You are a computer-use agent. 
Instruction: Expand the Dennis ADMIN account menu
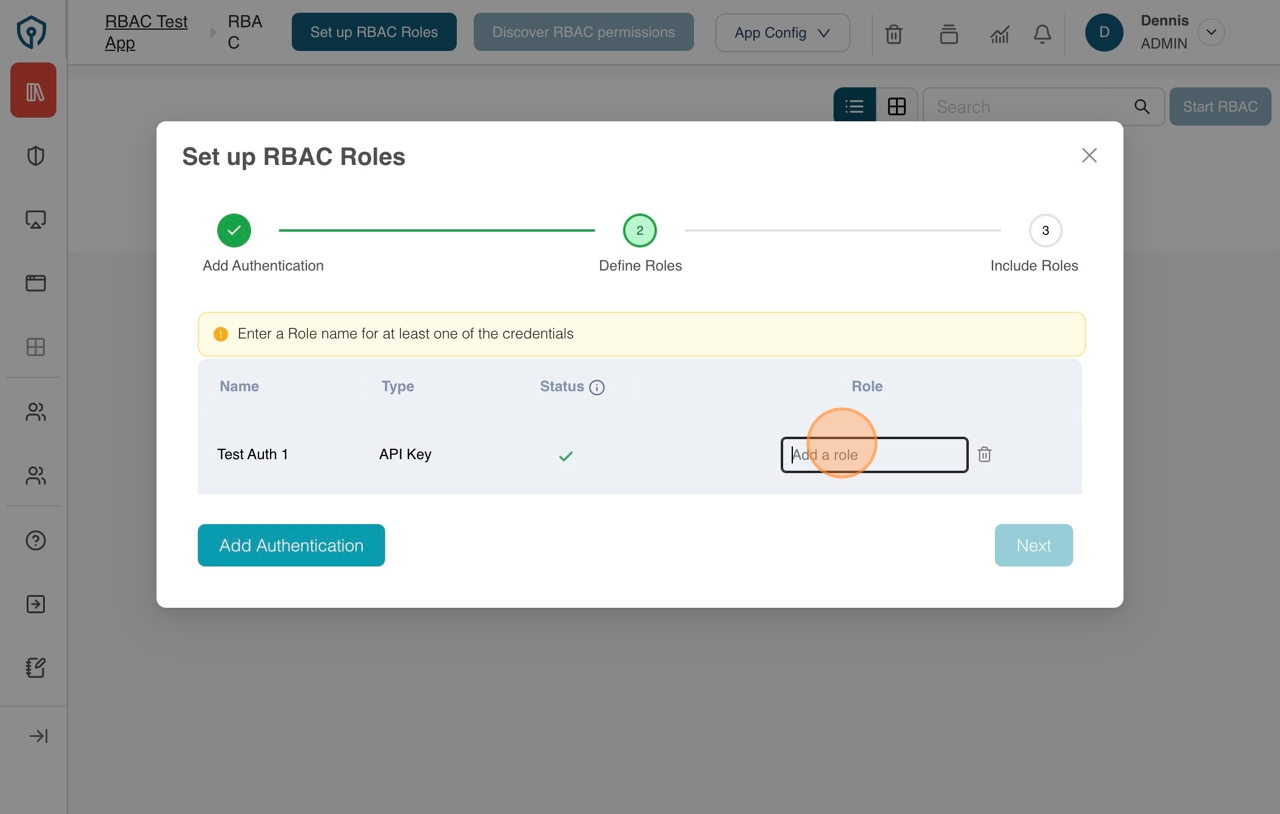pyautogui.click(x=1211, y=32)
